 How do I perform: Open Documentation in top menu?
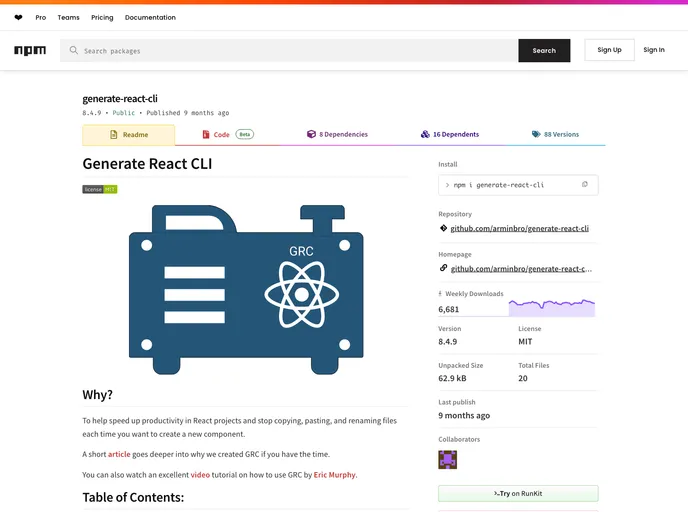150,18
